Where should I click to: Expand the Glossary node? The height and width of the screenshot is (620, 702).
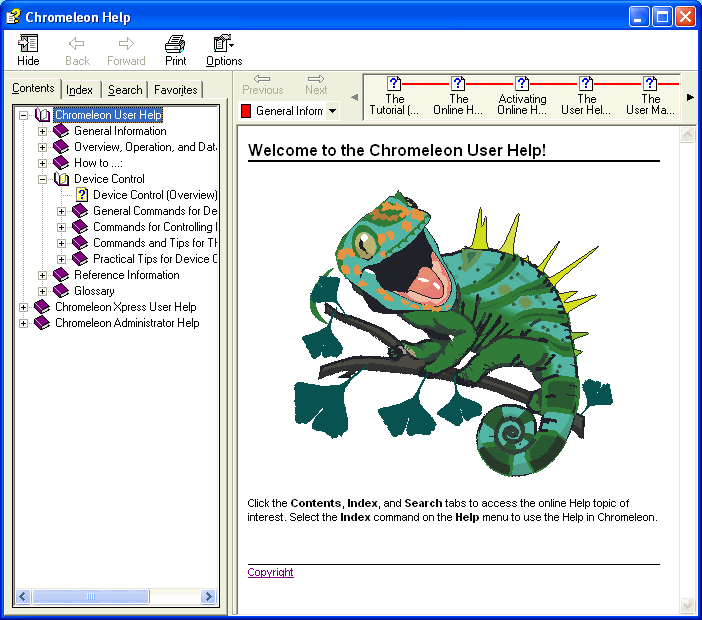[42, 291]
